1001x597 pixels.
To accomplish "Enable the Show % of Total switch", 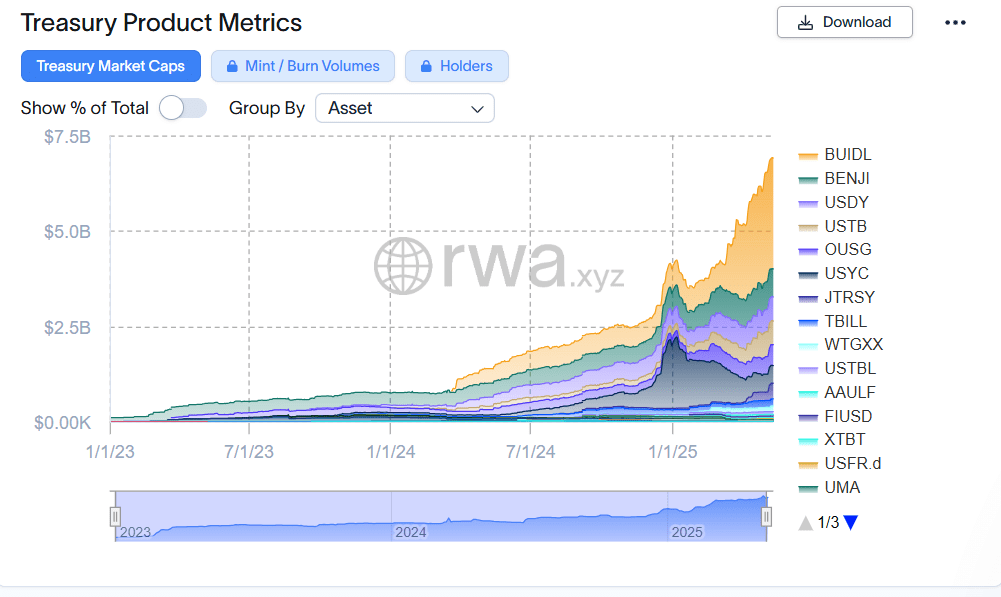I will 183,107.
